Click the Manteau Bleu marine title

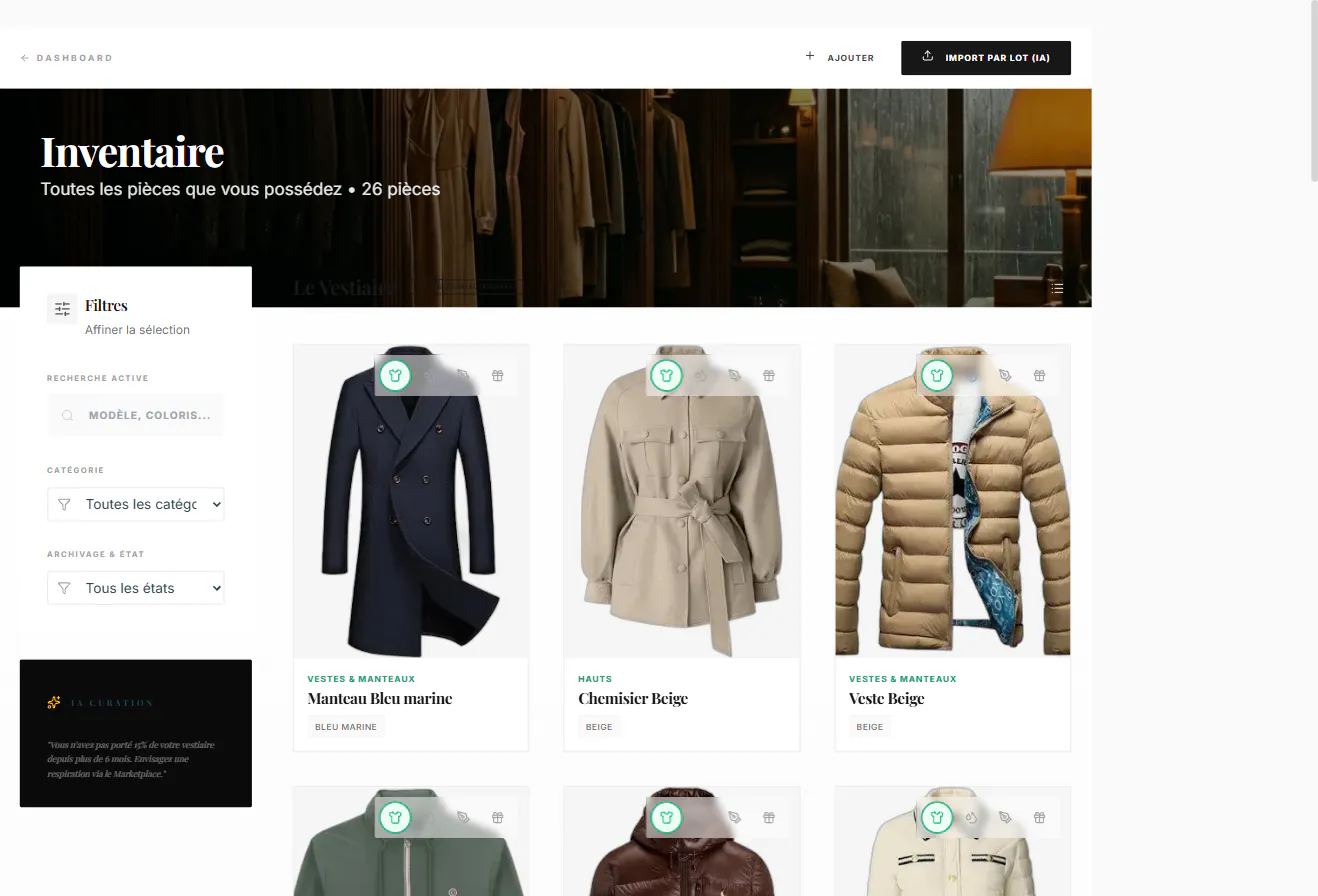tap(380, 699)
